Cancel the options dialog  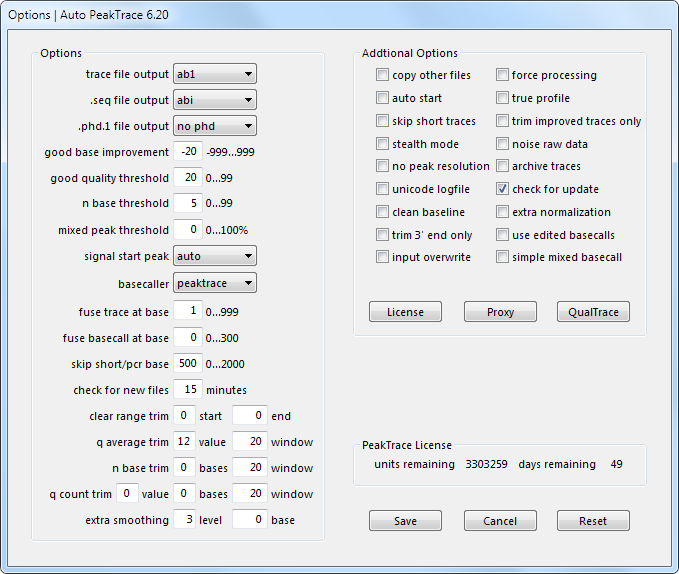(x=500, y=520)
